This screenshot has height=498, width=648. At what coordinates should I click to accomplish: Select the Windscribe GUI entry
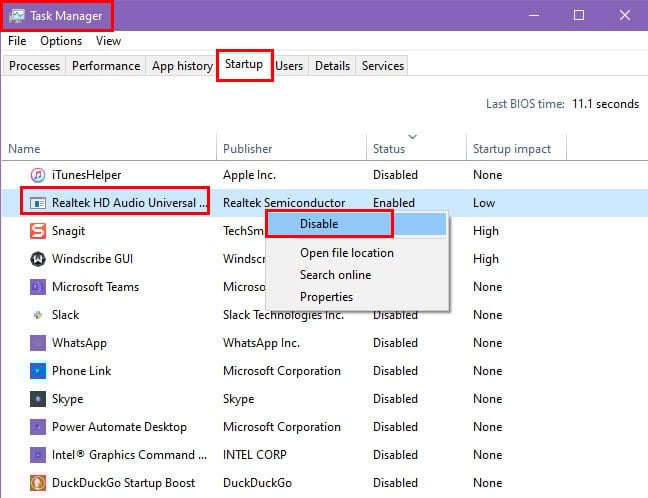tap(92, 259)
